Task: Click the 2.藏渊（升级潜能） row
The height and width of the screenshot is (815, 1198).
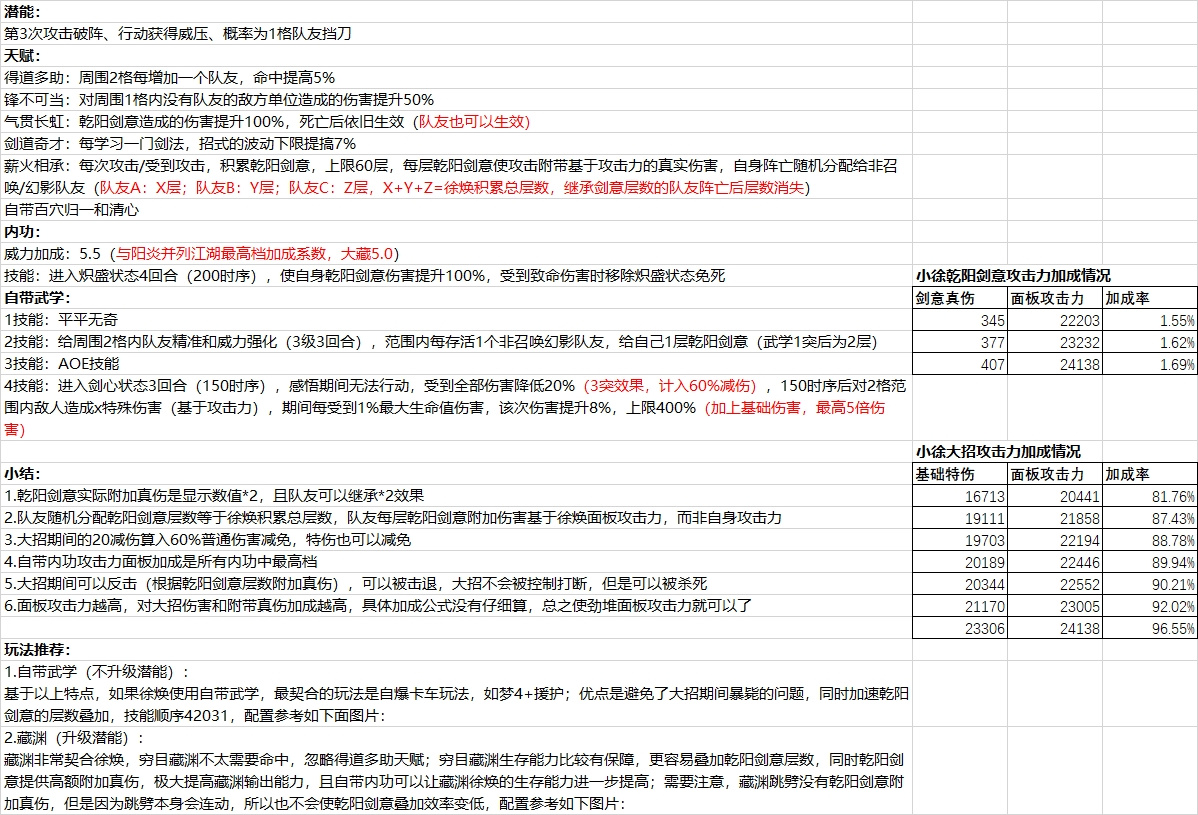Action: click(456, 738)
